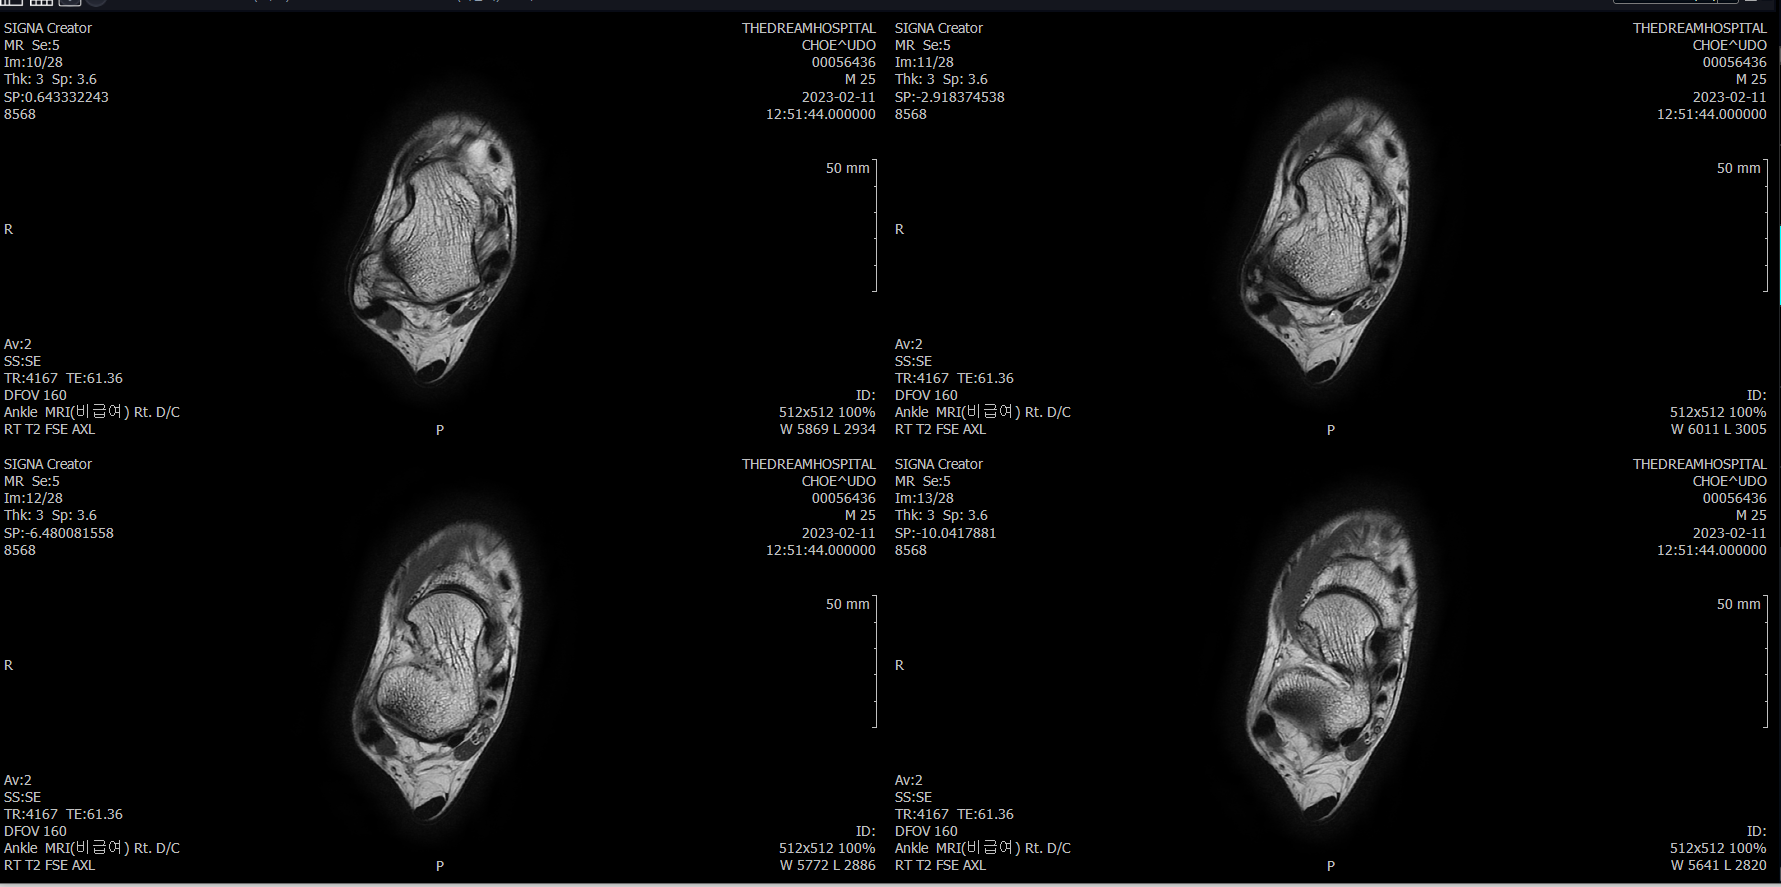Click the RT T2 FSE AXL label in image 13
Screen dimensions: 1781x887
940,865
